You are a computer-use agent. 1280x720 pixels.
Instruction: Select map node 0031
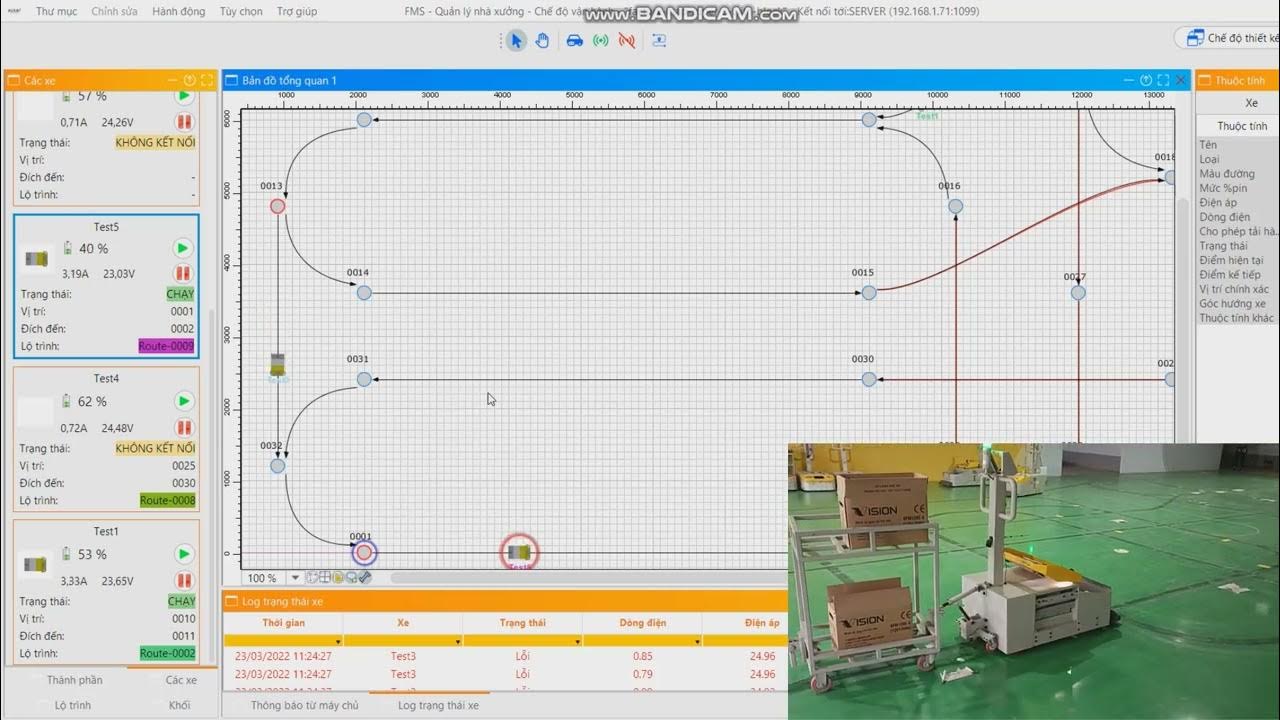[364, 379]
